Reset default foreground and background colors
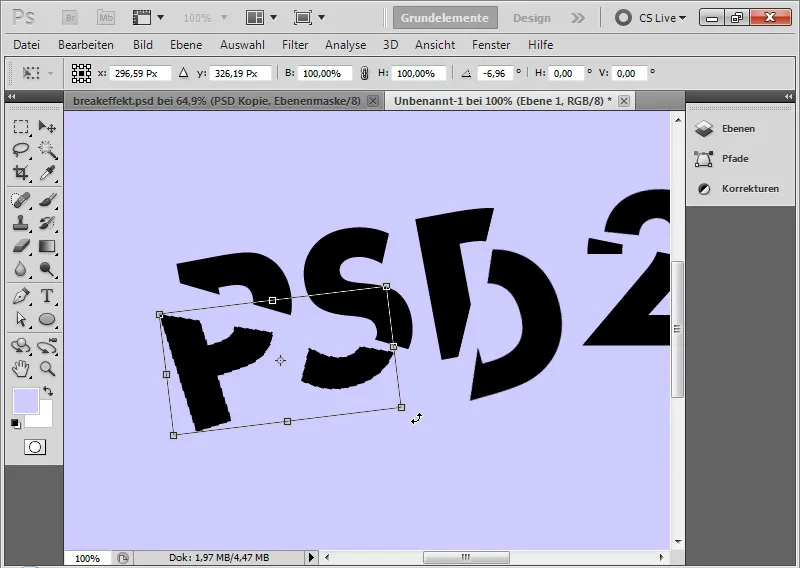The width and height of the screenshot is (800, 568). (16, 424)
